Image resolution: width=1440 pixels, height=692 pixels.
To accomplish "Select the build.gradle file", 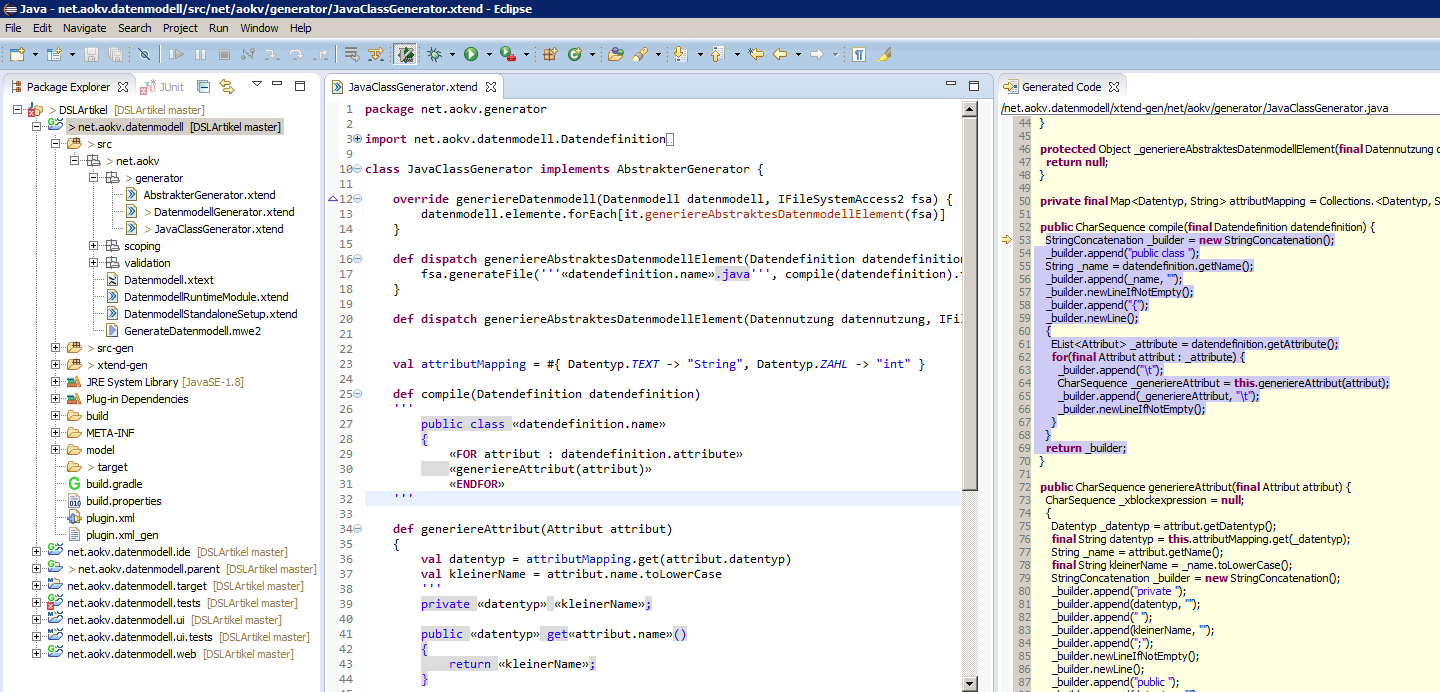I will pos(114,484).
